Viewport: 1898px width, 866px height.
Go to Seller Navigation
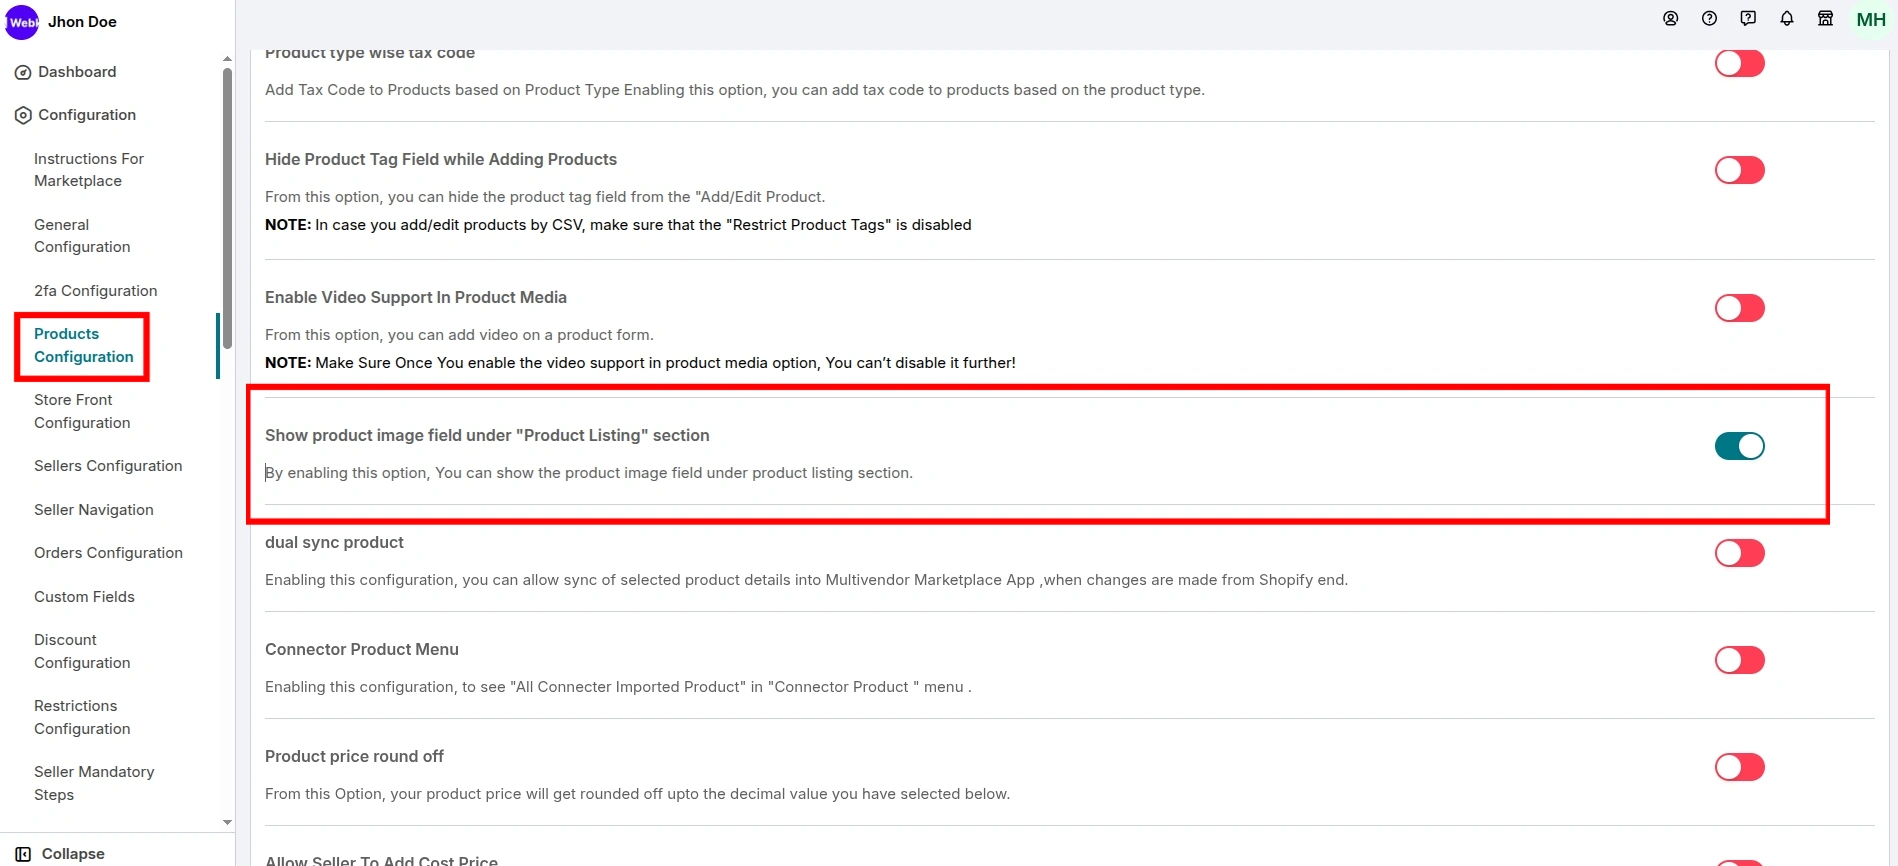(94, 510)
